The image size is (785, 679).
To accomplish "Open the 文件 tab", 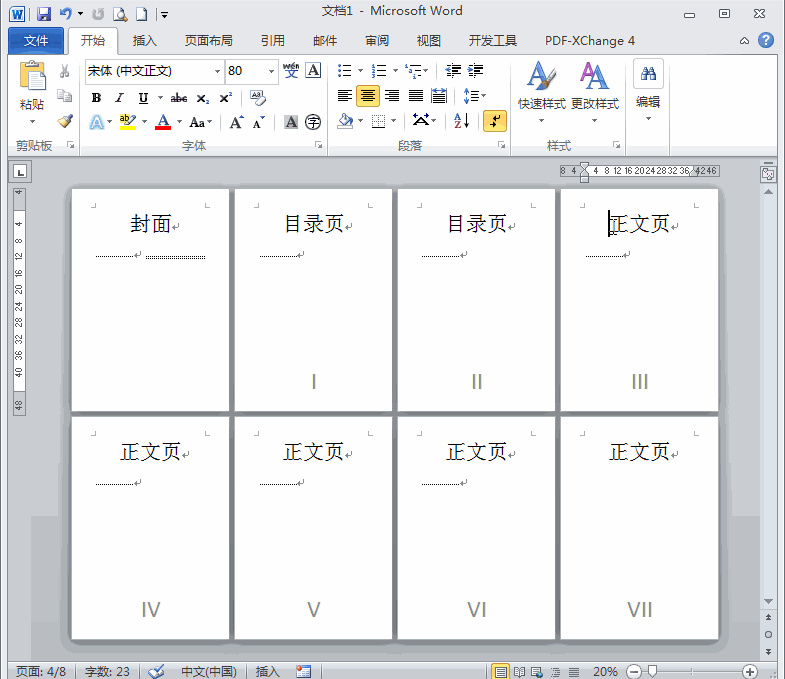I will click(x=36, y=41).
